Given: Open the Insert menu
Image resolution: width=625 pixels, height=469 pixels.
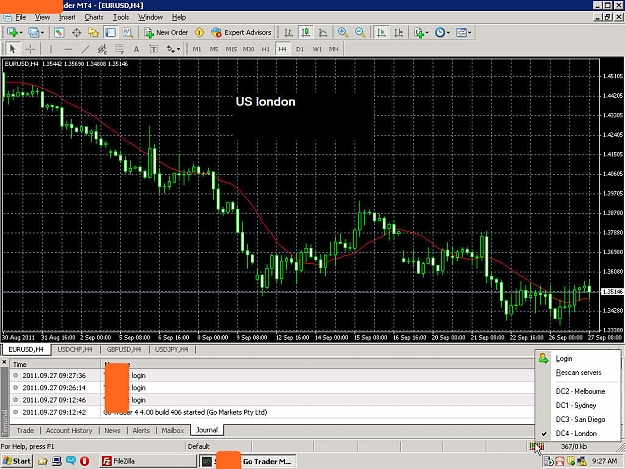Looking at the screenshot, I should [x=67, y=17].
